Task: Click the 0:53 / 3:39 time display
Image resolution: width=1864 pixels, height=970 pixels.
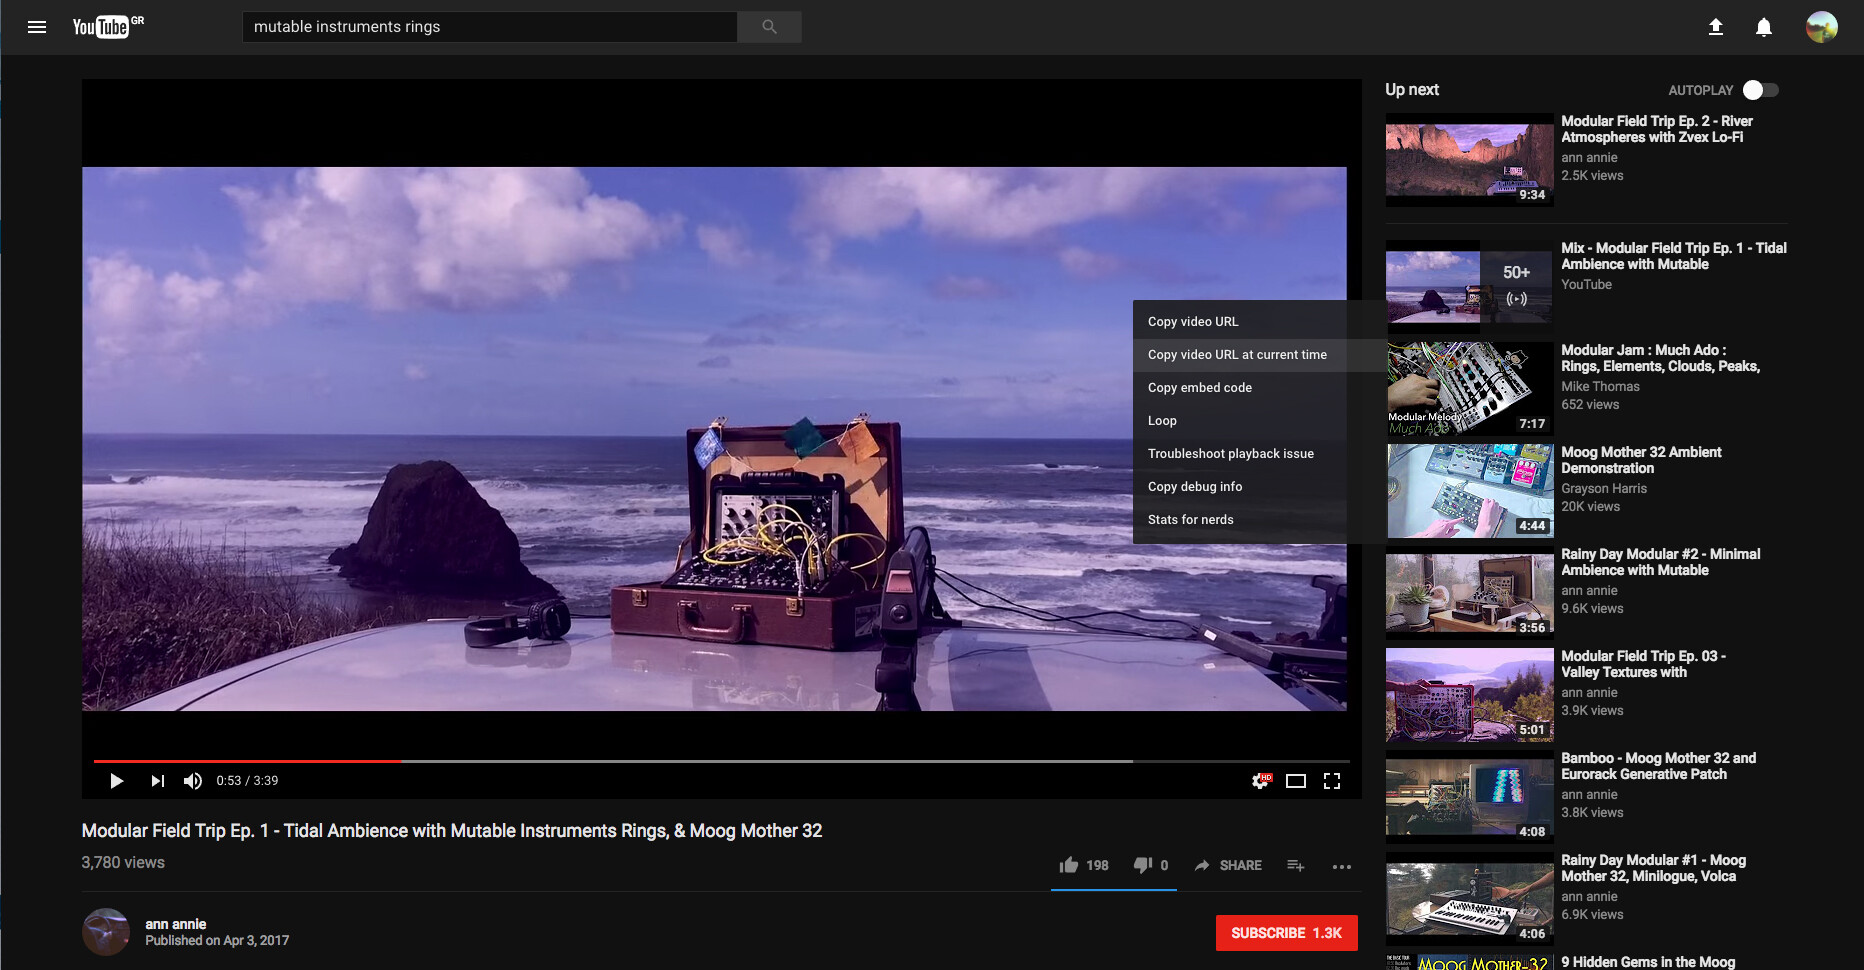Action: (x=247, y=781)
